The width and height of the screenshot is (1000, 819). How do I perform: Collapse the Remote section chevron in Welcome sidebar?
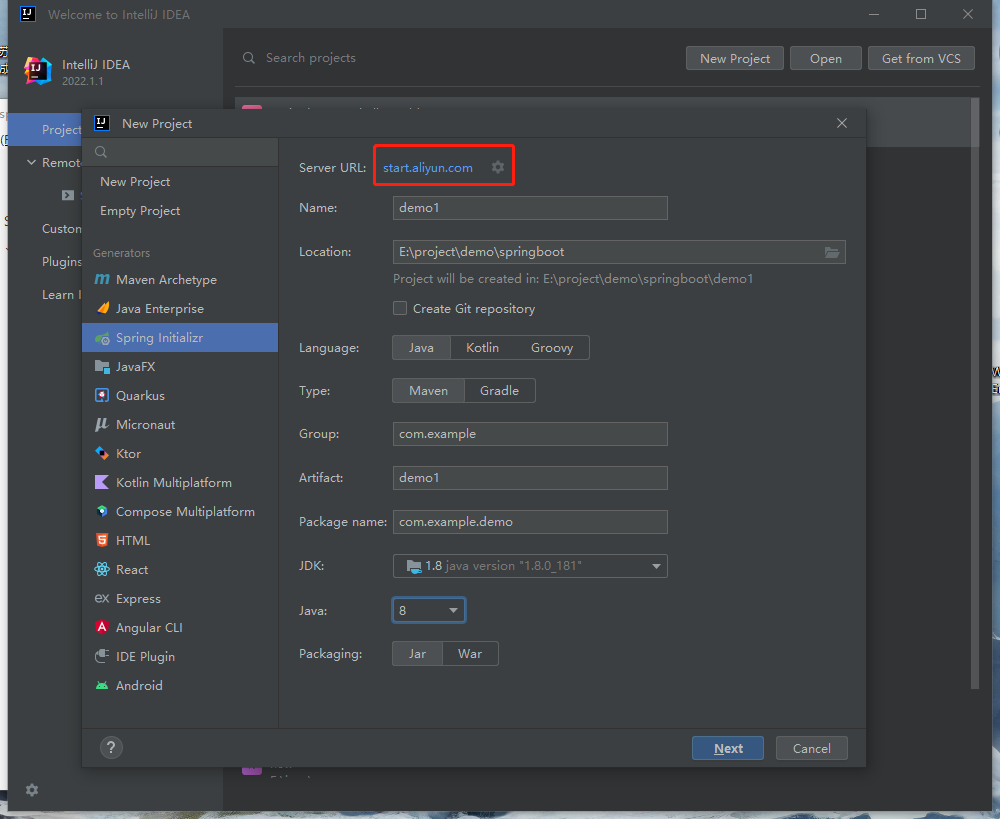coord(31,163)
